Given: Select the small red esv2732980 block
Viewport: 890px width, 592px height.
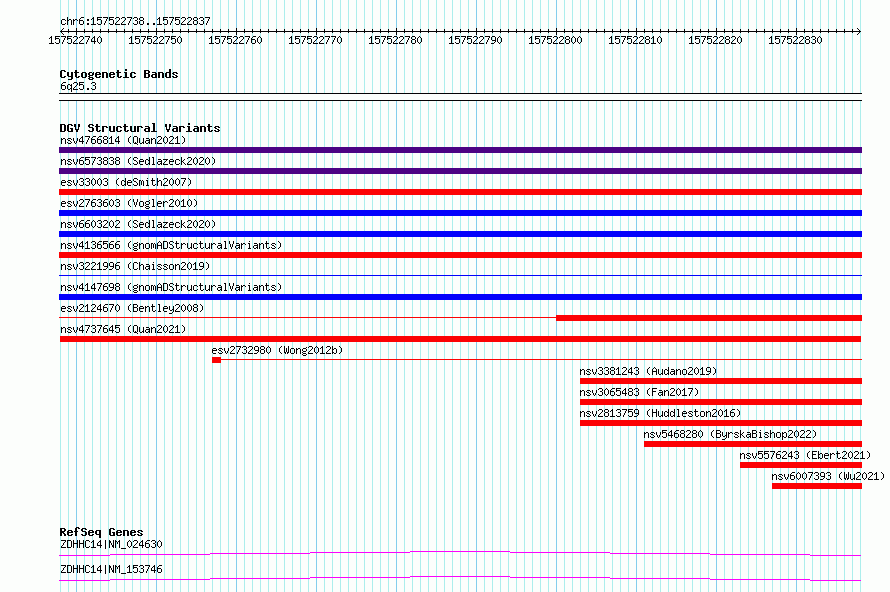Looking at the screenshot, I should (216, 360).
